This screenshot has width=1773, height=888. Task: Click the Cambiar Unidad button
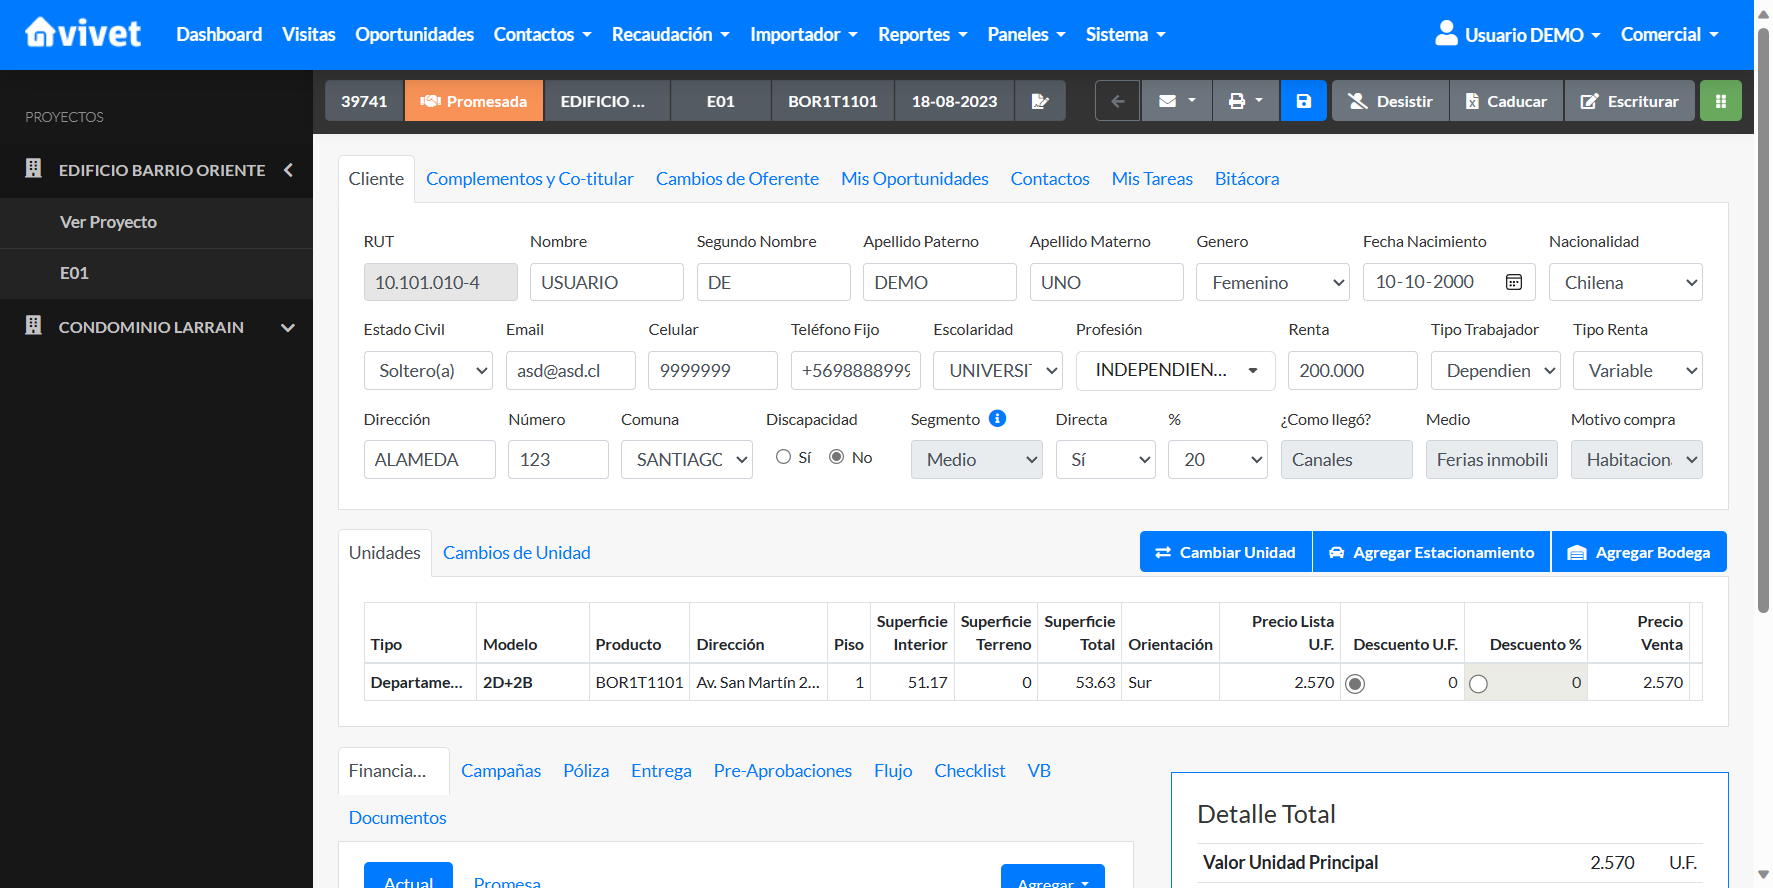pos(1225,552)
